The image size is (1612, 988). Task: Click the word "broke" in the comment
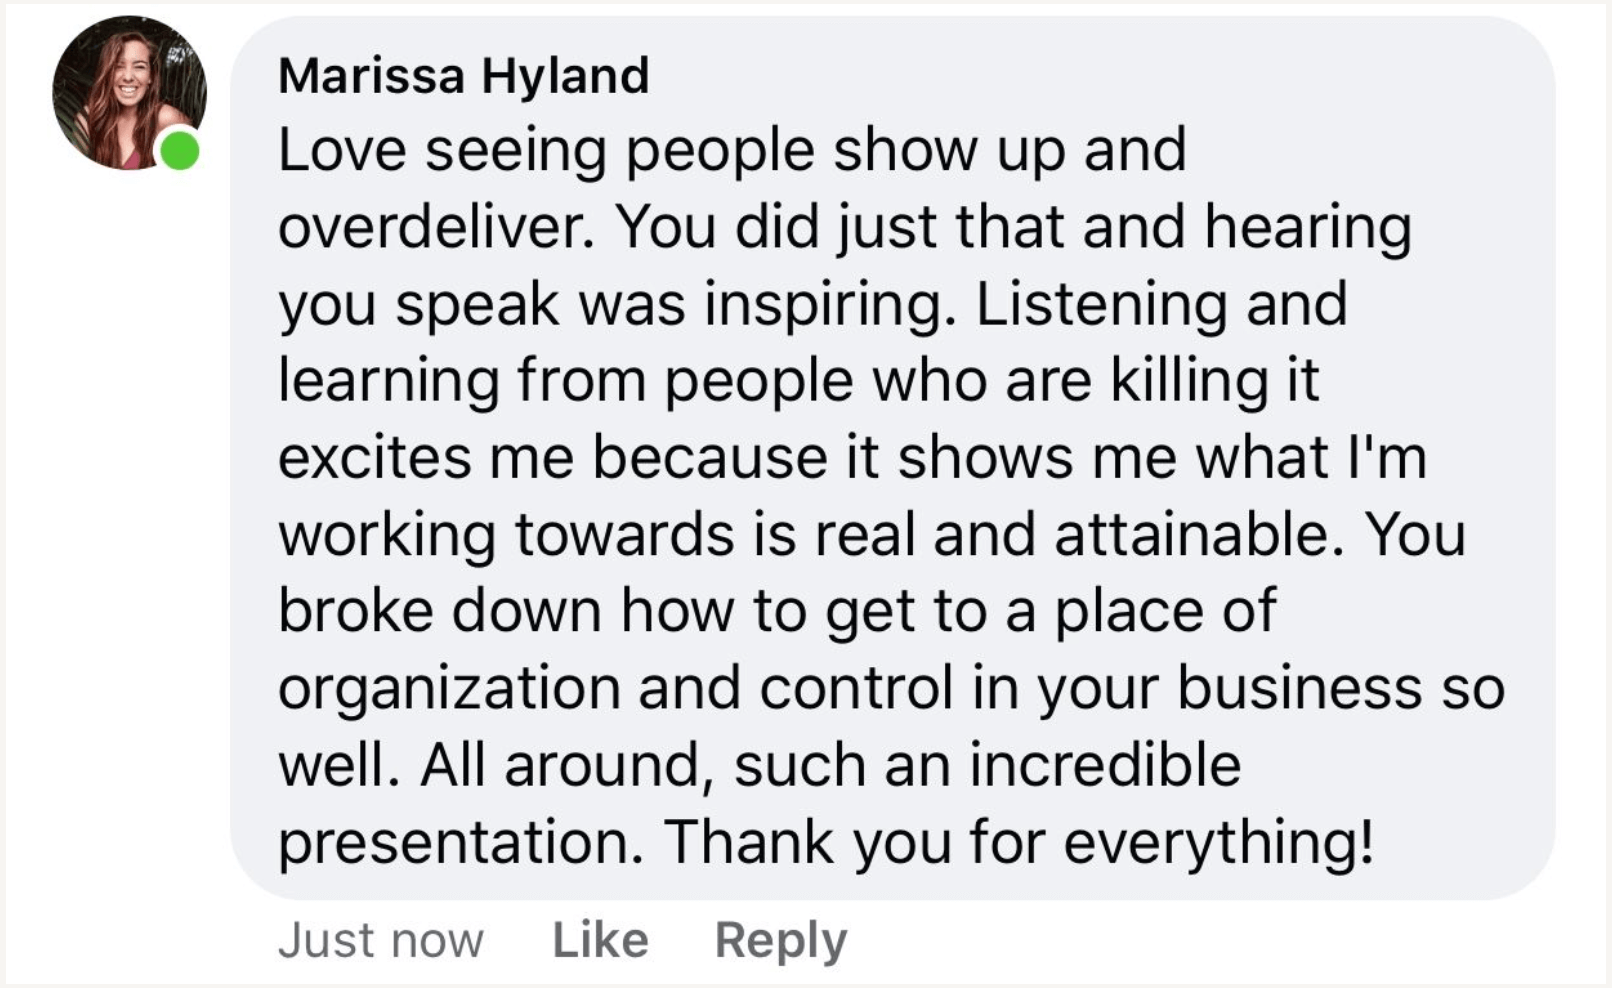click(x=355, y=611)
